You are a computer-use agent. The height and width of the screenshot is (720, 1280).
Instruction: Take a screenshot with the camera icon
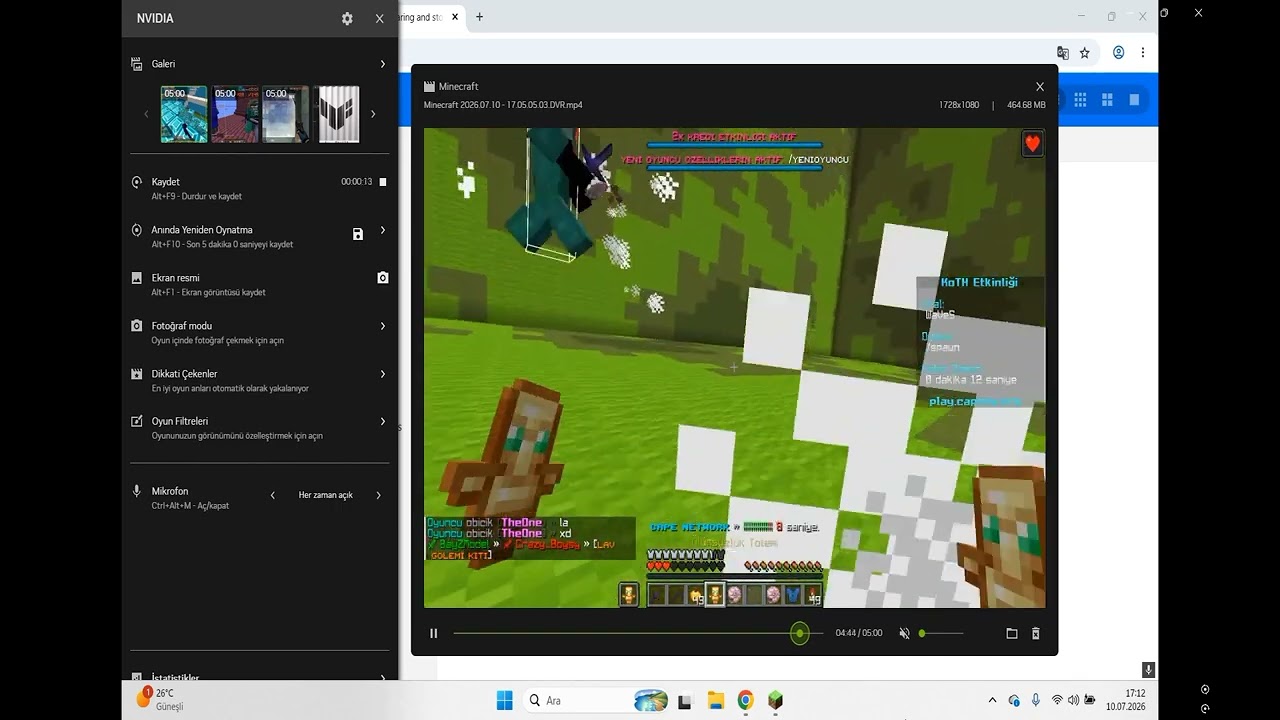[382, 278]
